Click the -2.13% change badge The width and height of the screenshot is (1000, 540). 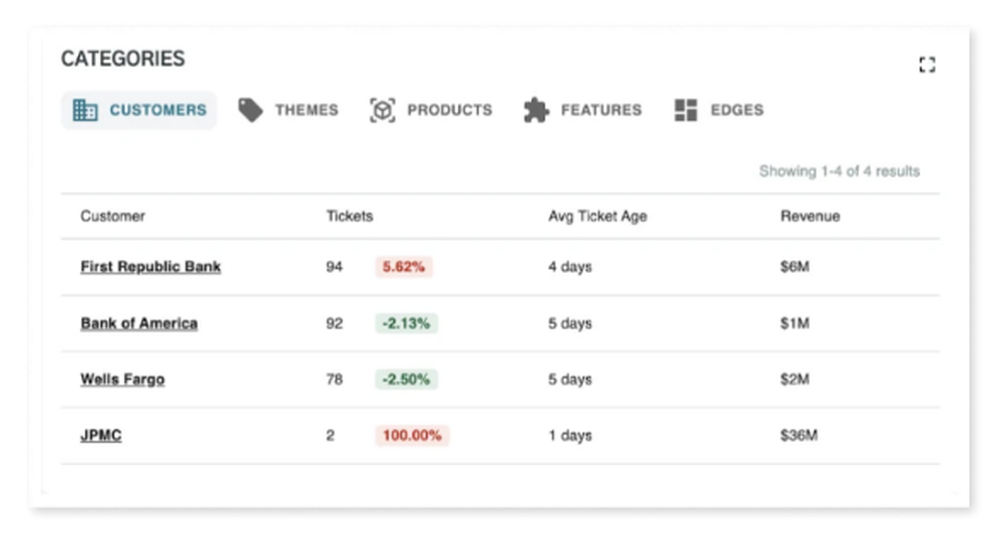406,323
